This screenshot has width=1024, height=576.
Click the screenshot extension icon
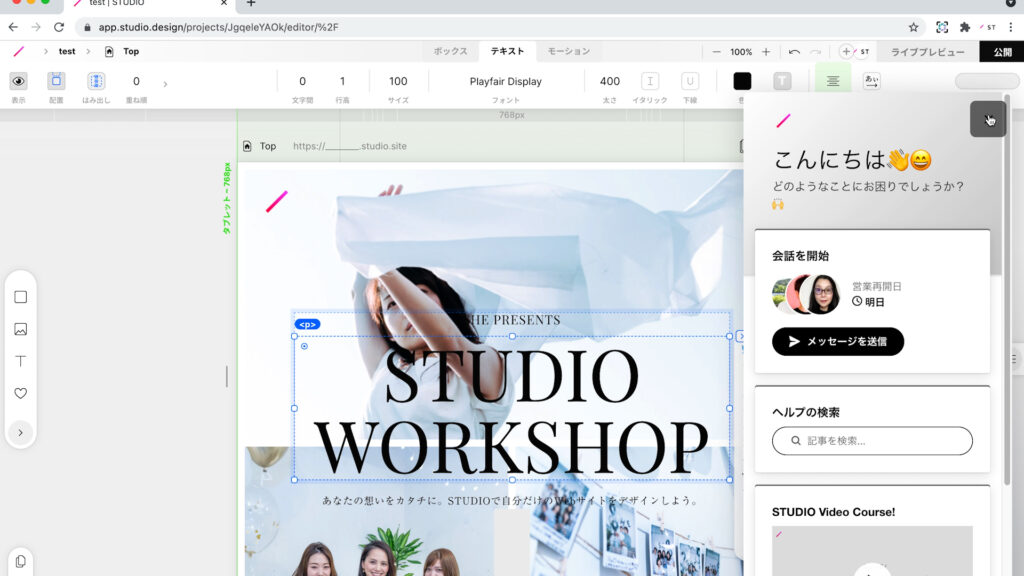pyautogui.click(x=942, y=27)
